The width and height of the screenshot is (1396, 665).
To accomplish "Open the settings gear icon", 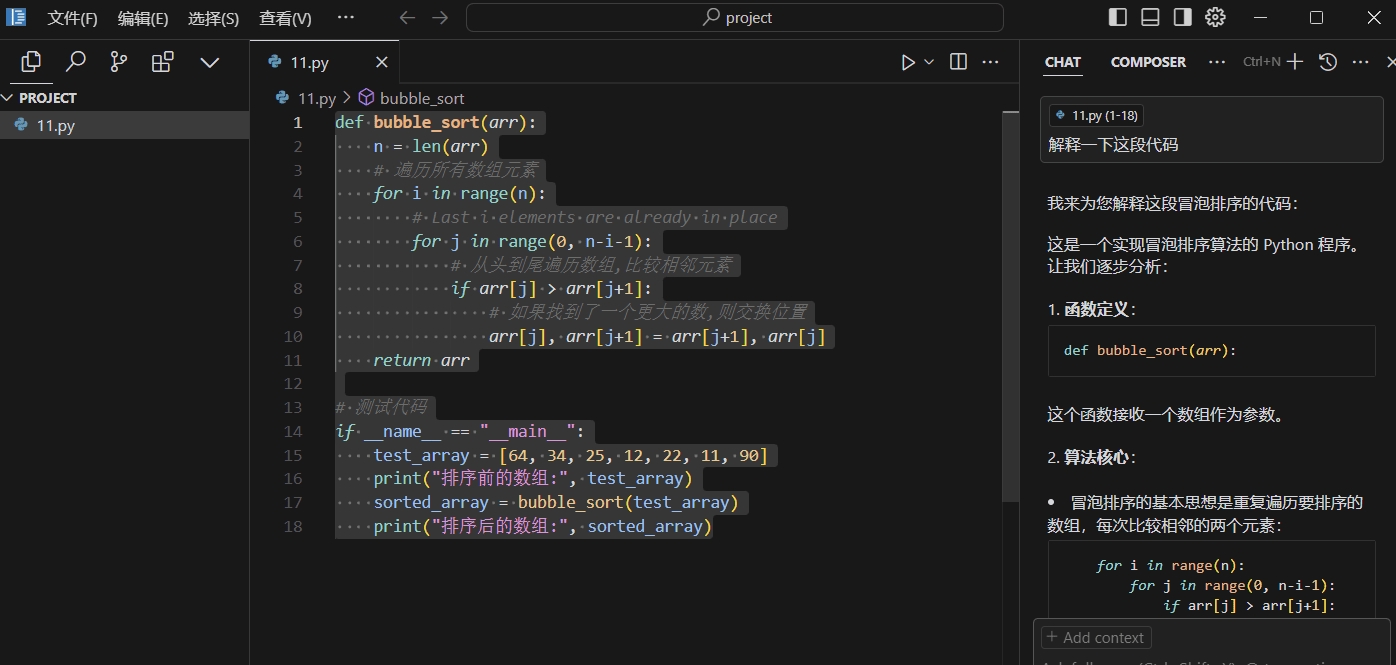I will tap(1215, 17).
